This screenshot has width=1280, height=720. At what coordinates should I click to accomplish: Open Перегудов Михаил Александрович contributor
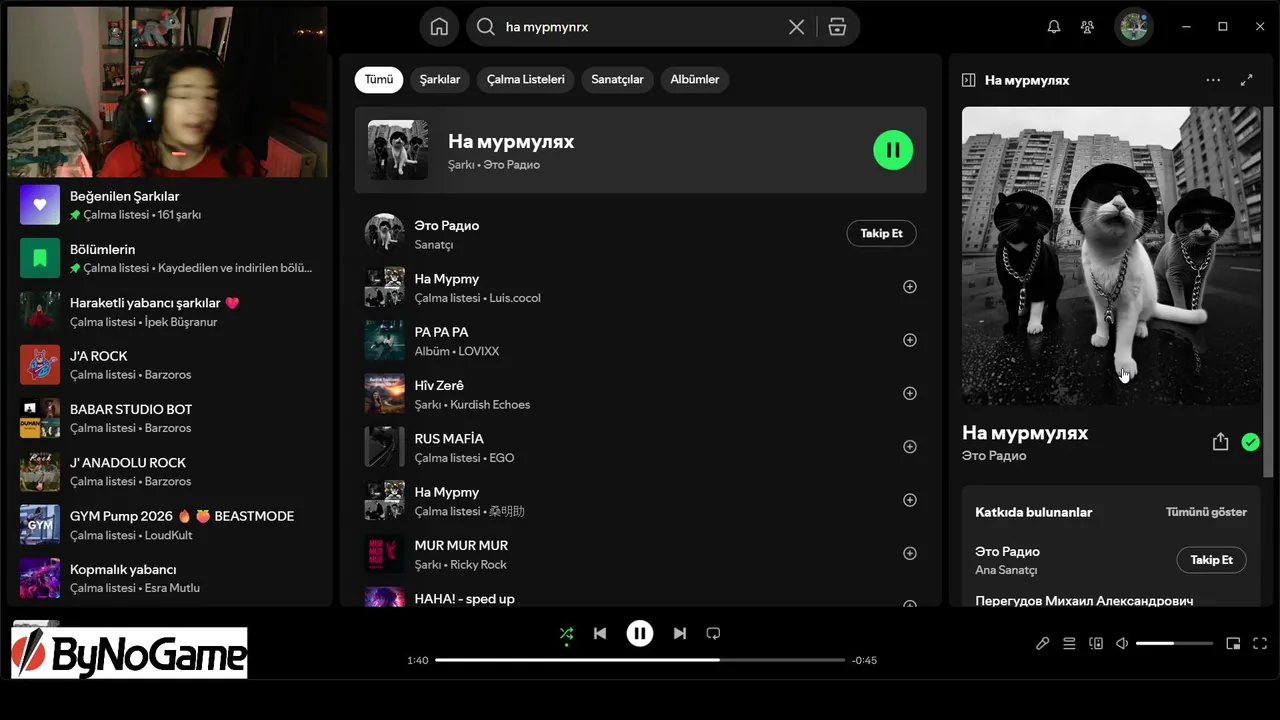[1084, 600]
